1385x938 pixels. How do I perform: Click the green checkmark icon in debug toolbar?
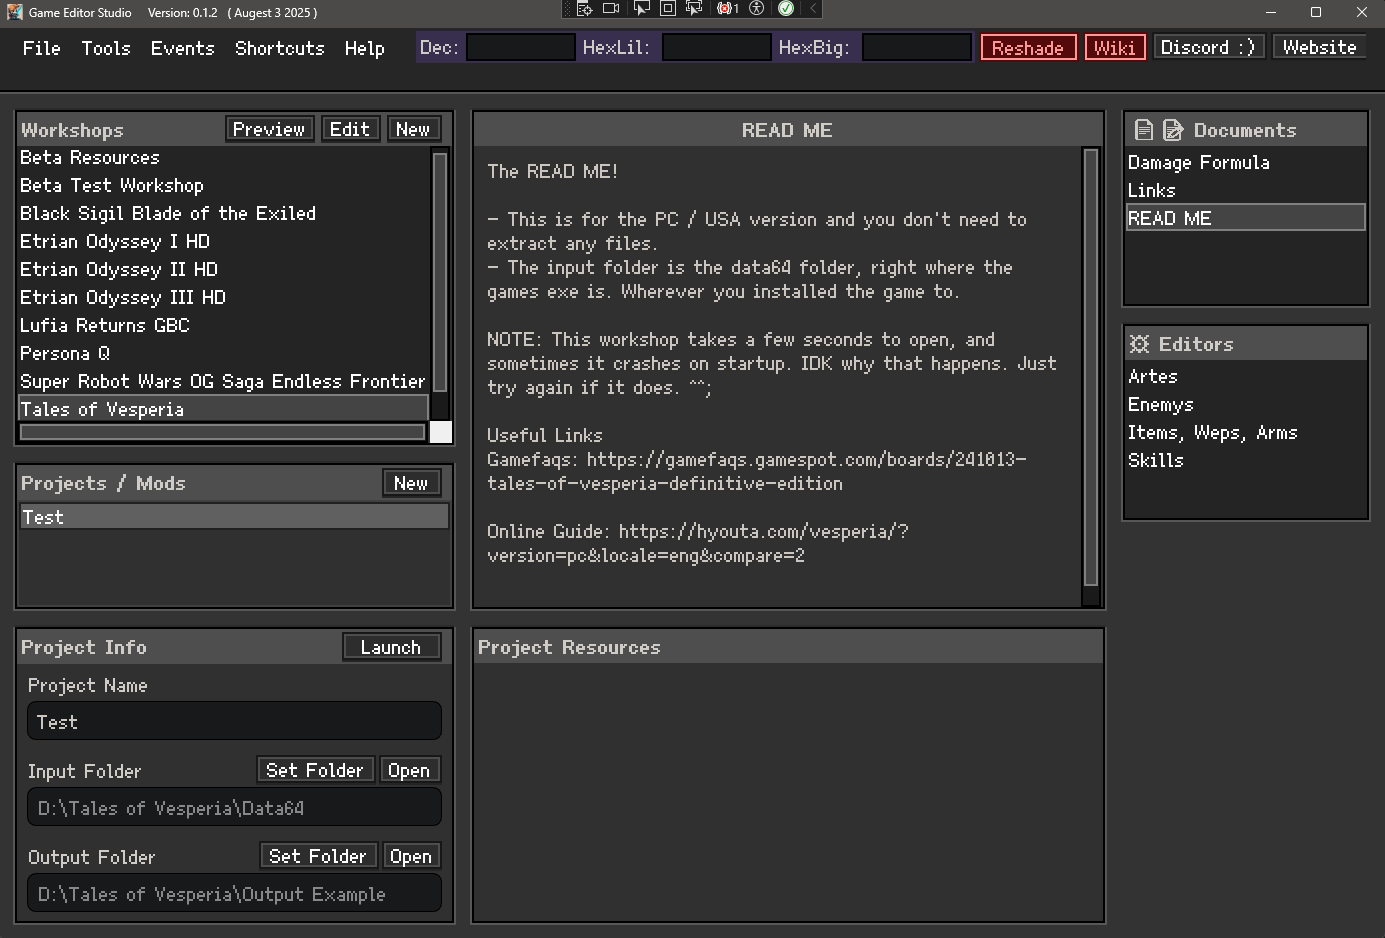pyautogui.click(x=786, y=9)
